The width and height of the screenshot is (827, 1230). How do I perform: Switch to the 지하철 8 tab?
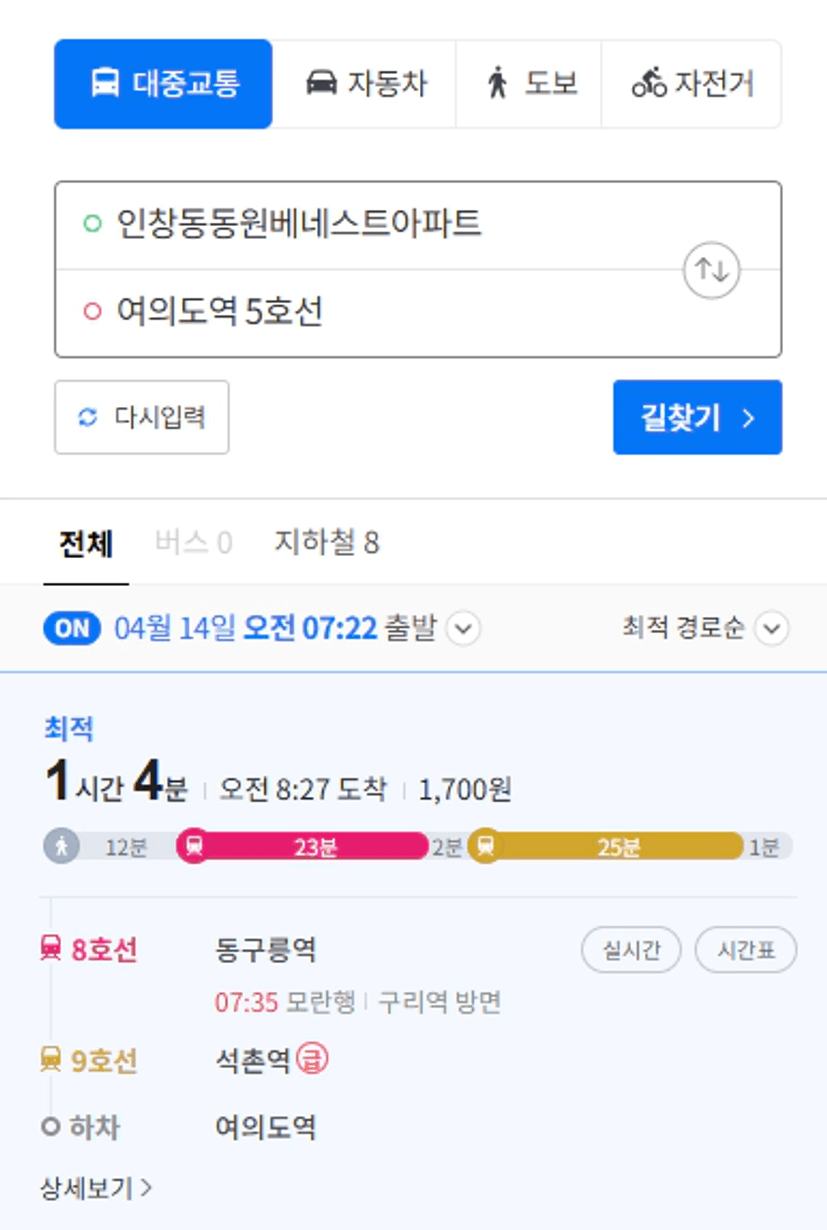tap(327, 543)
